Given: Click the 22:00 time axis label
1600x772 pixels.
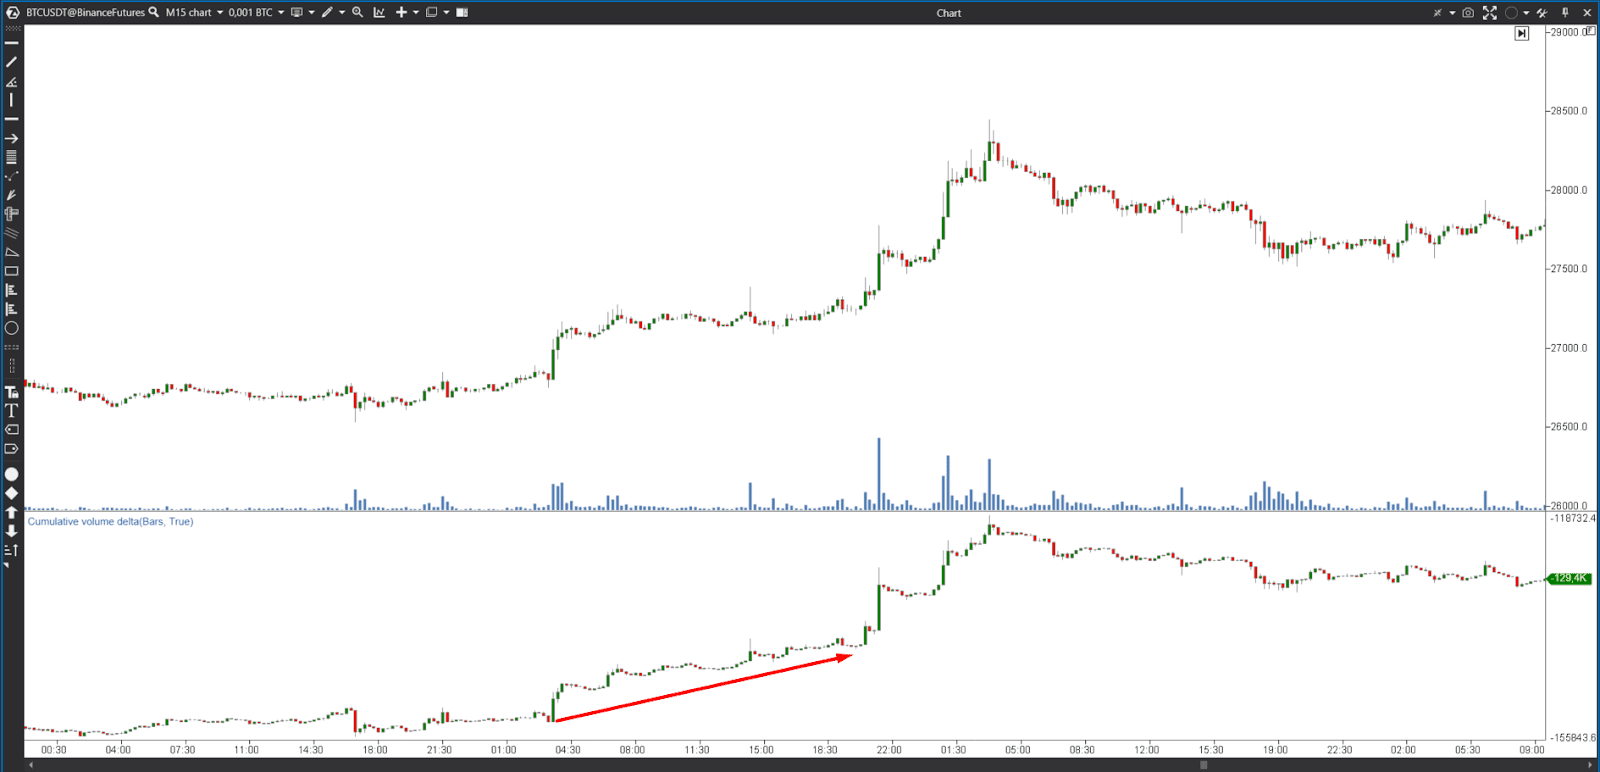Looking at the screenshot, I should pyautogui.click(x=889, y=749).
